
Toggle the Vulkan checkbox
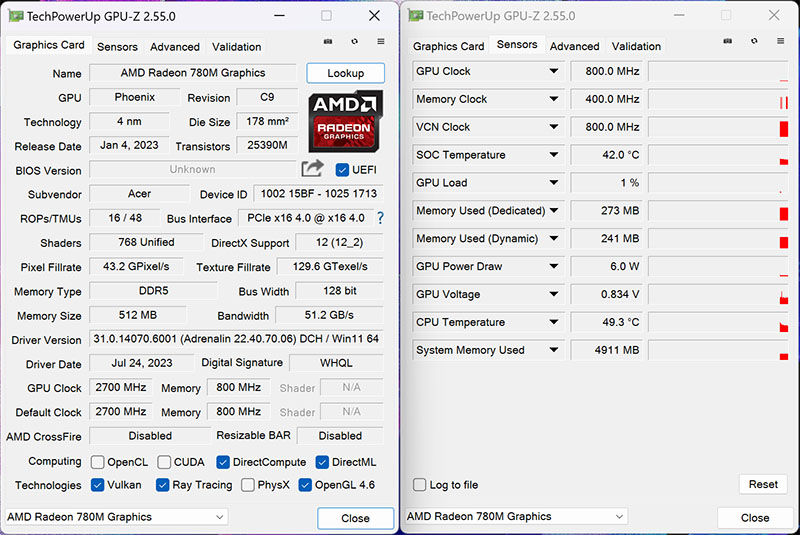[97, 485]
